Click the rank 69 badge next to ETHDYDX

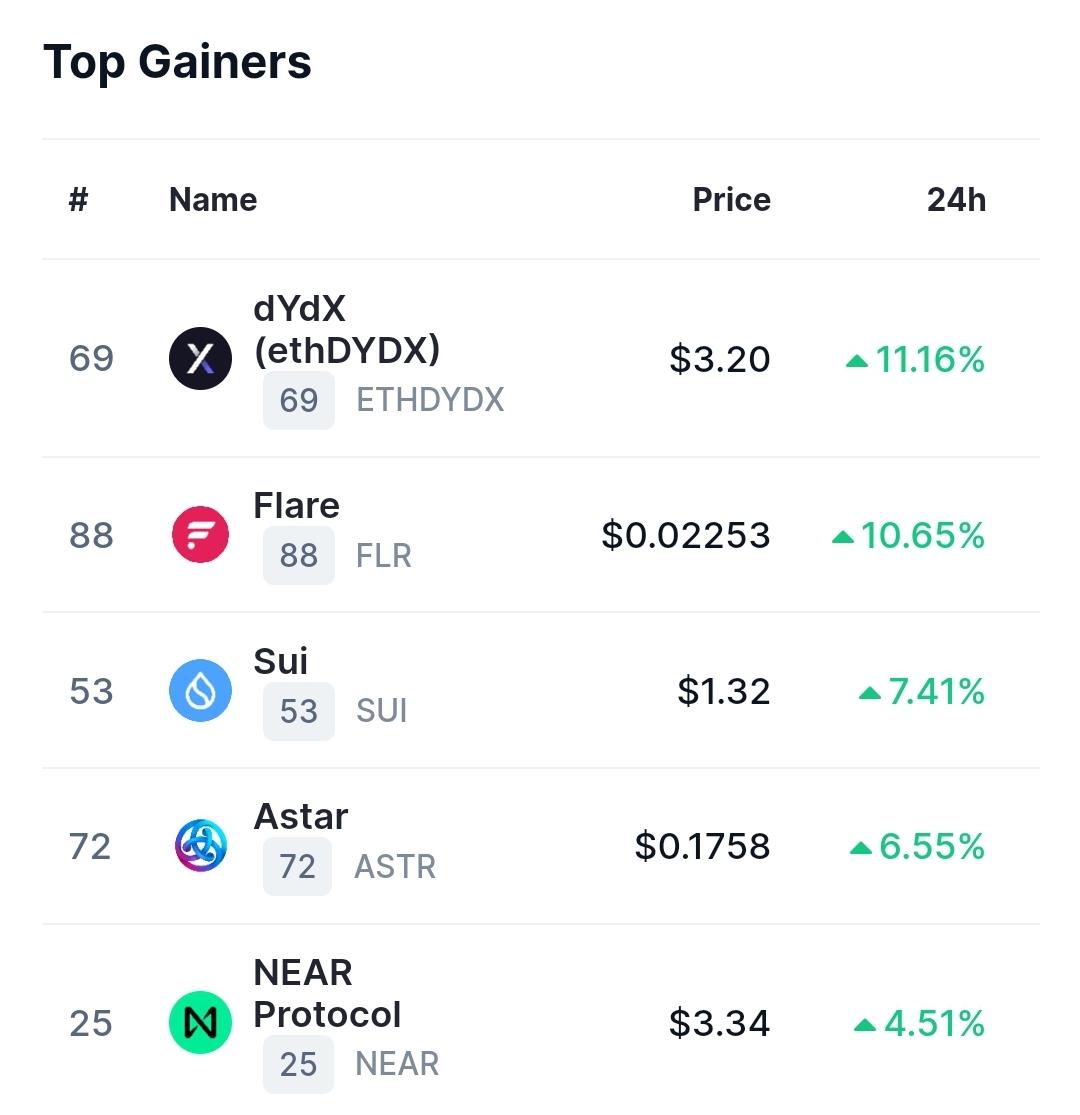click(x=299, y=400)
